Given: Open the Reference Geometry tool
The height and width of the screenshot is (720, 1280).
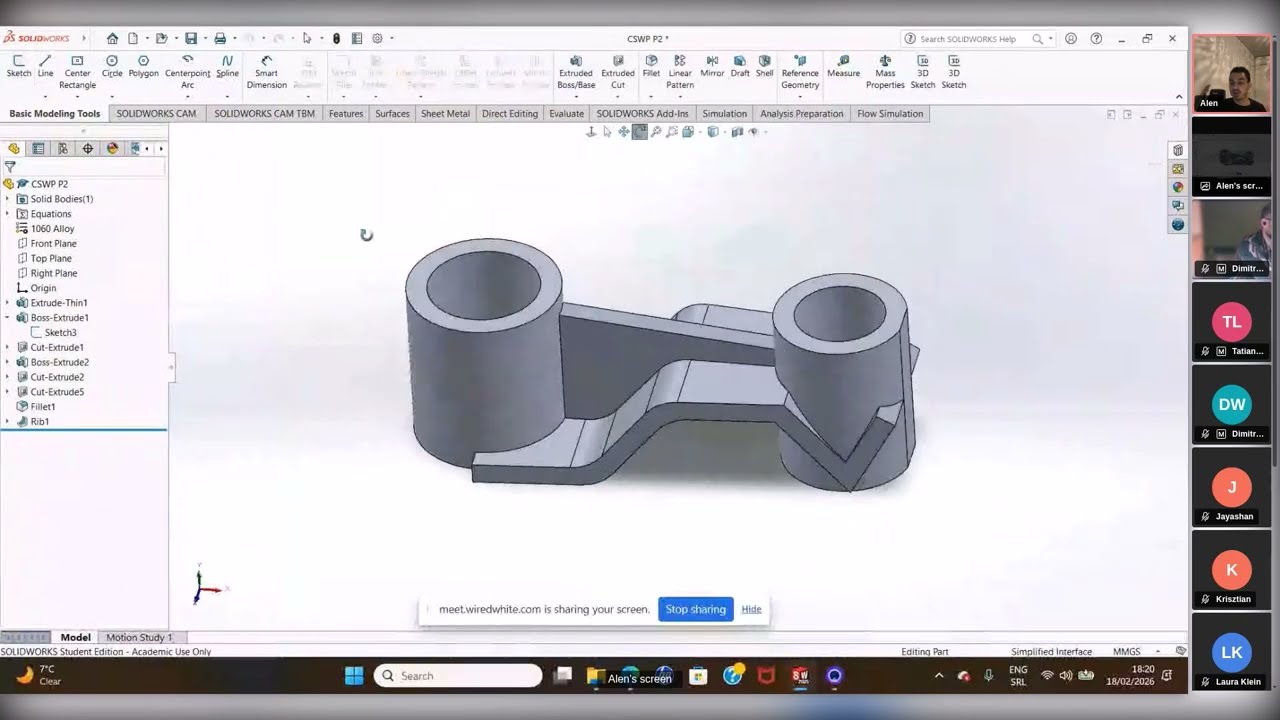Looking at the screenshot, I should pyautogui.click(x=800, y=72).
